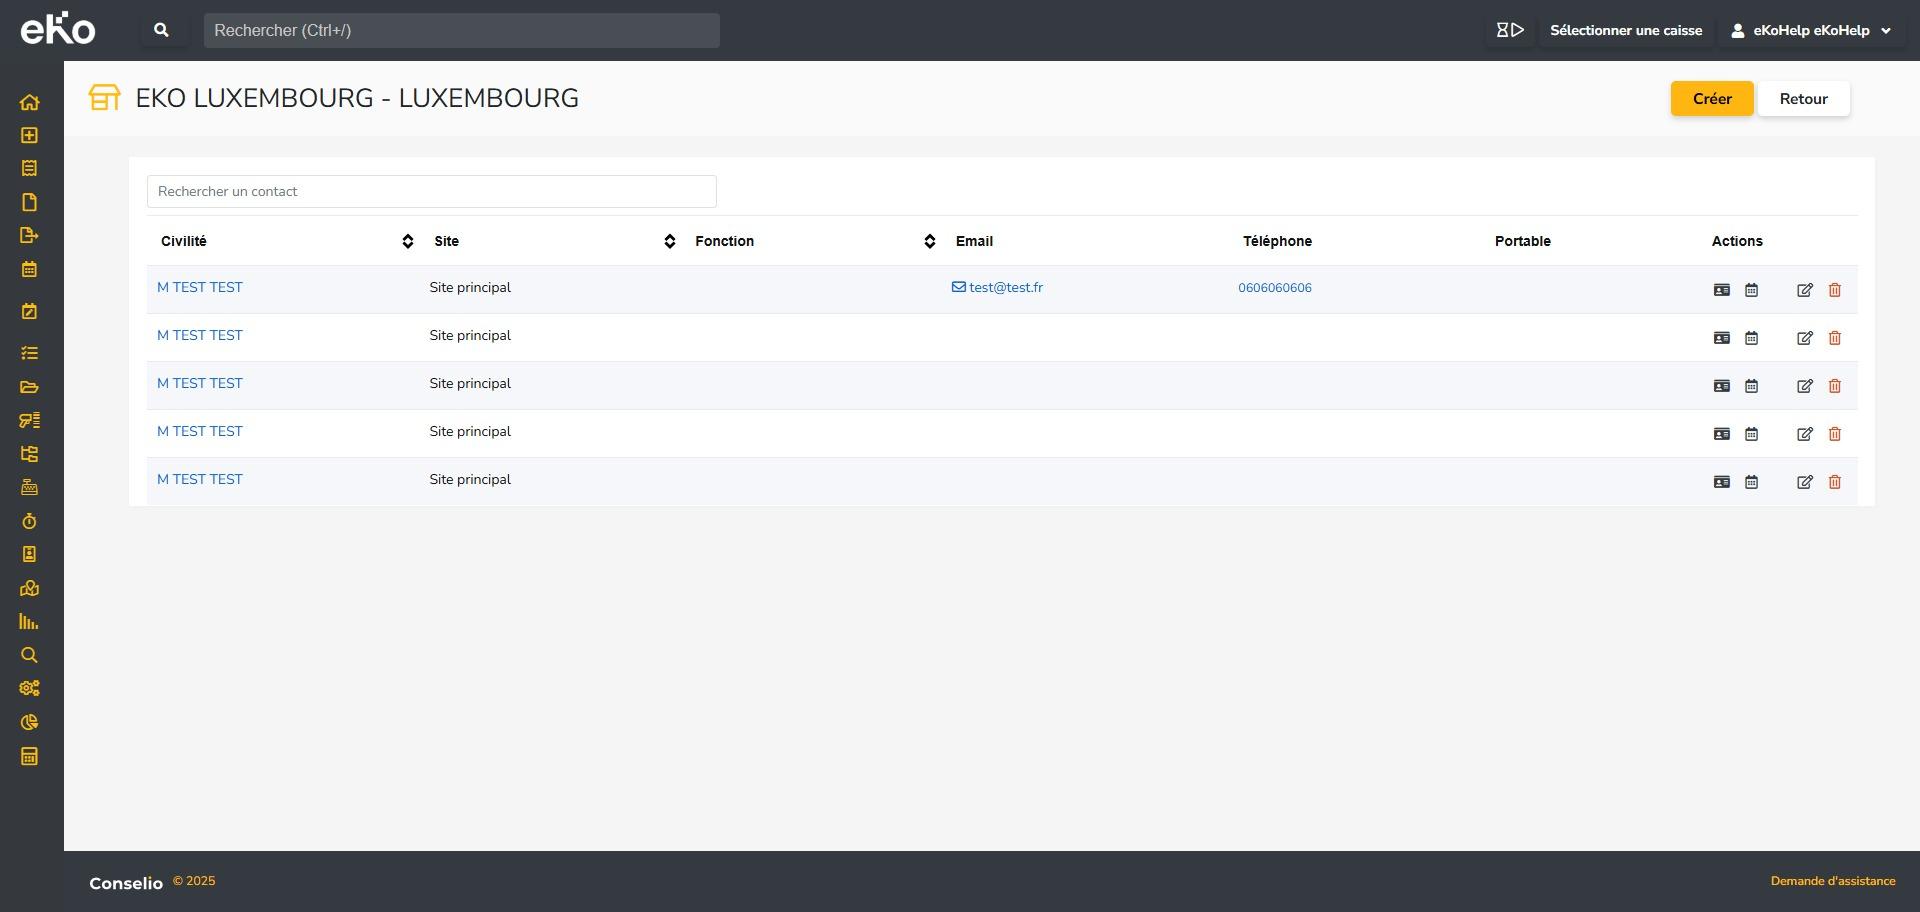Open the Sélectionner une caisse menu
The height and width of the screenshot is (912, 1920).
pyautogui.click(x=1625, y=30)
